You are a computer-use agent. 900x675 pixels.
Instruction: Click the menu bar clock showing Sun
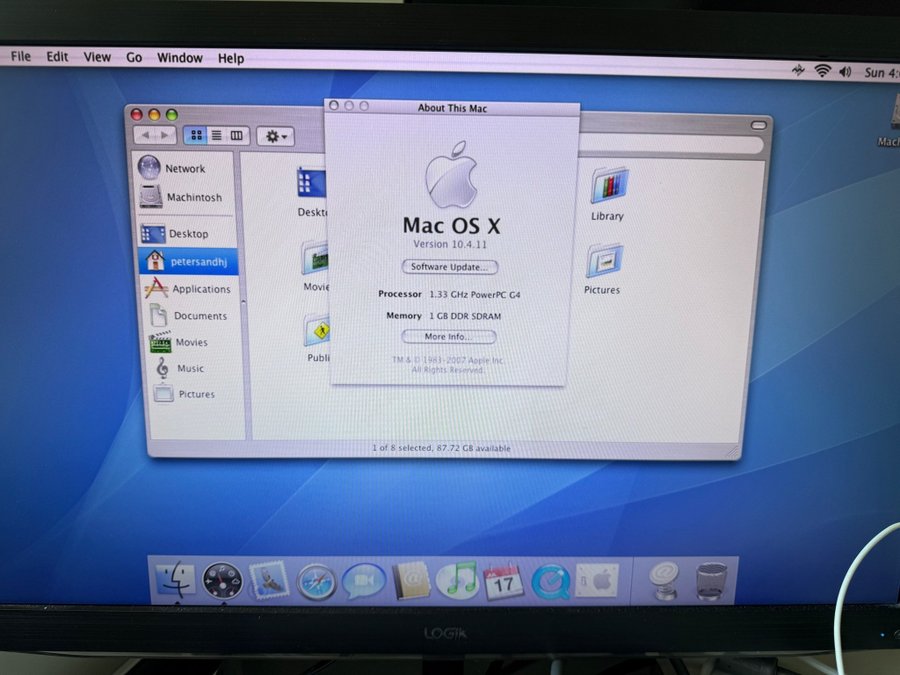point(882,73)
